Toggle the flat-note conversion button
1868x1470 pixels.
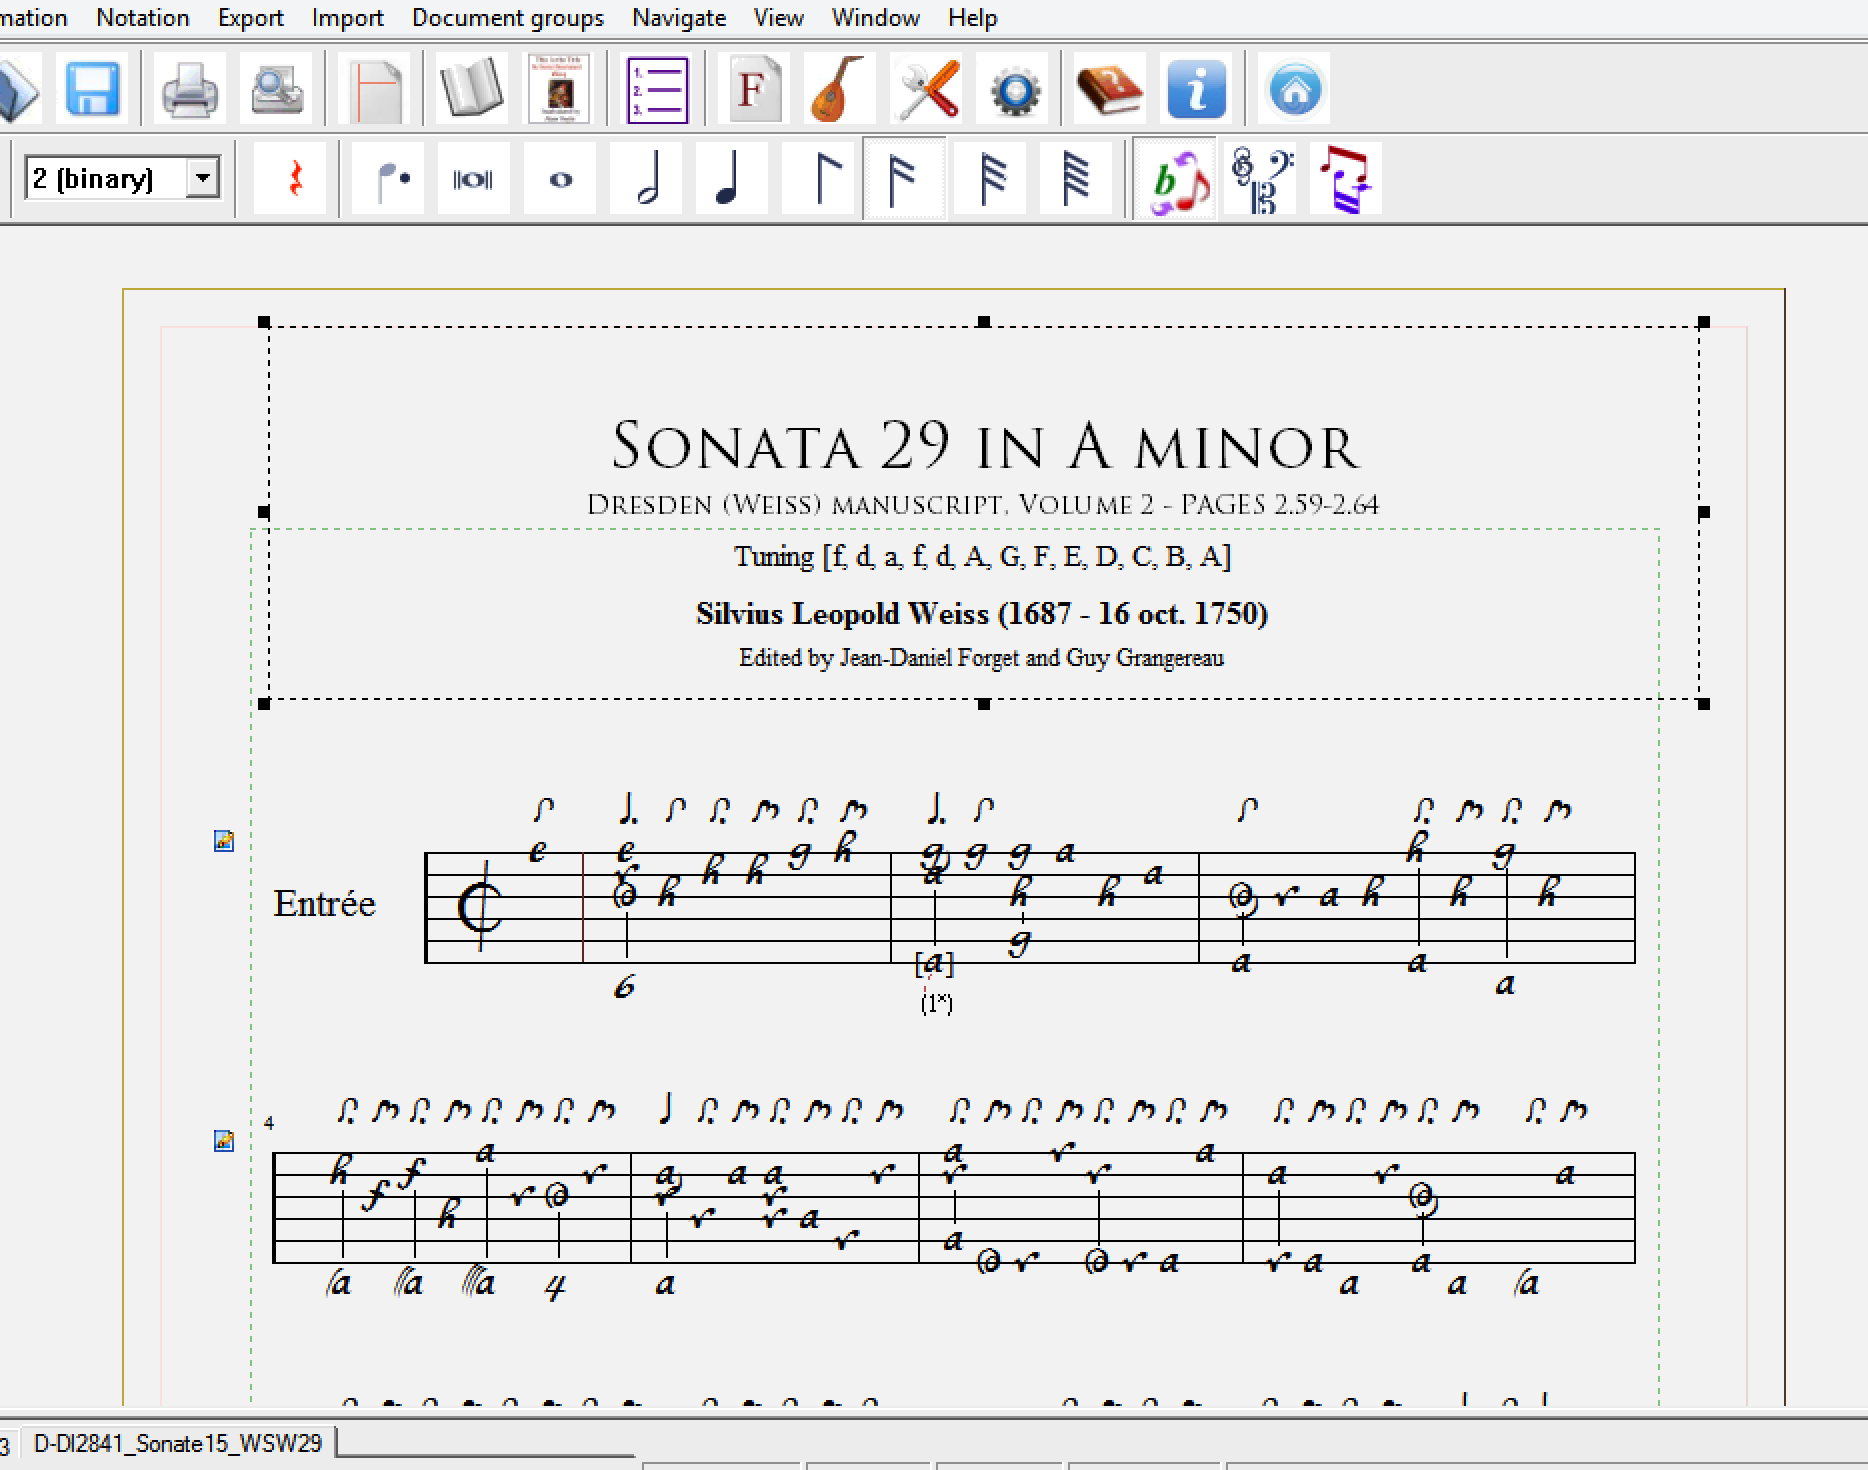point(1176,181)
